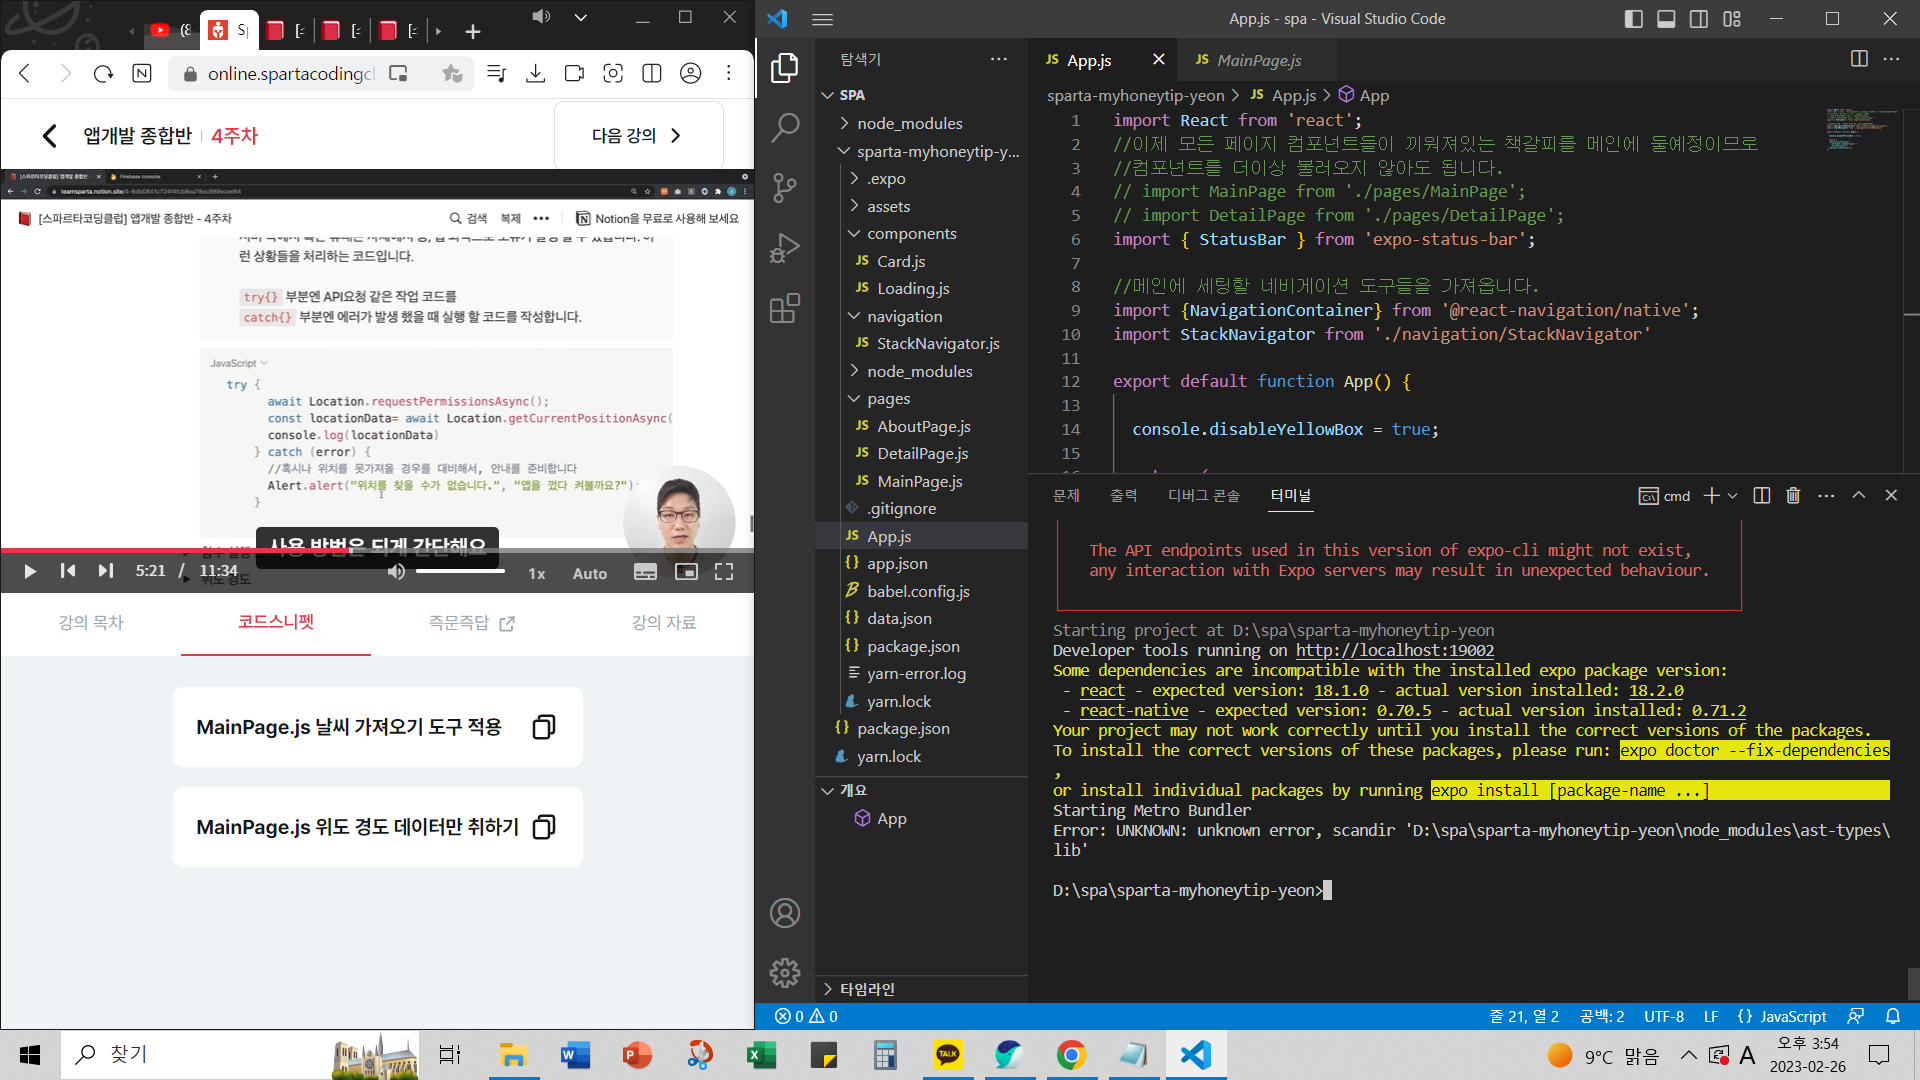Close the terminal panel

[1891, 496]
